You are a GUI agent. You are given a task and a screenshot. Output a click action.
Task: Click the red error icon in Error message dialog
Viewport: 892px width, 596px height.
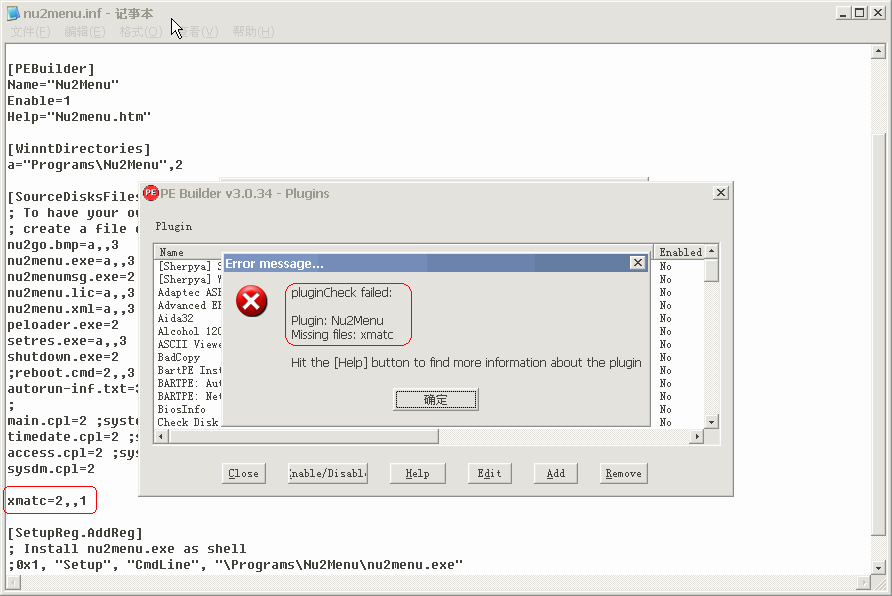click(x=251, y=301)
